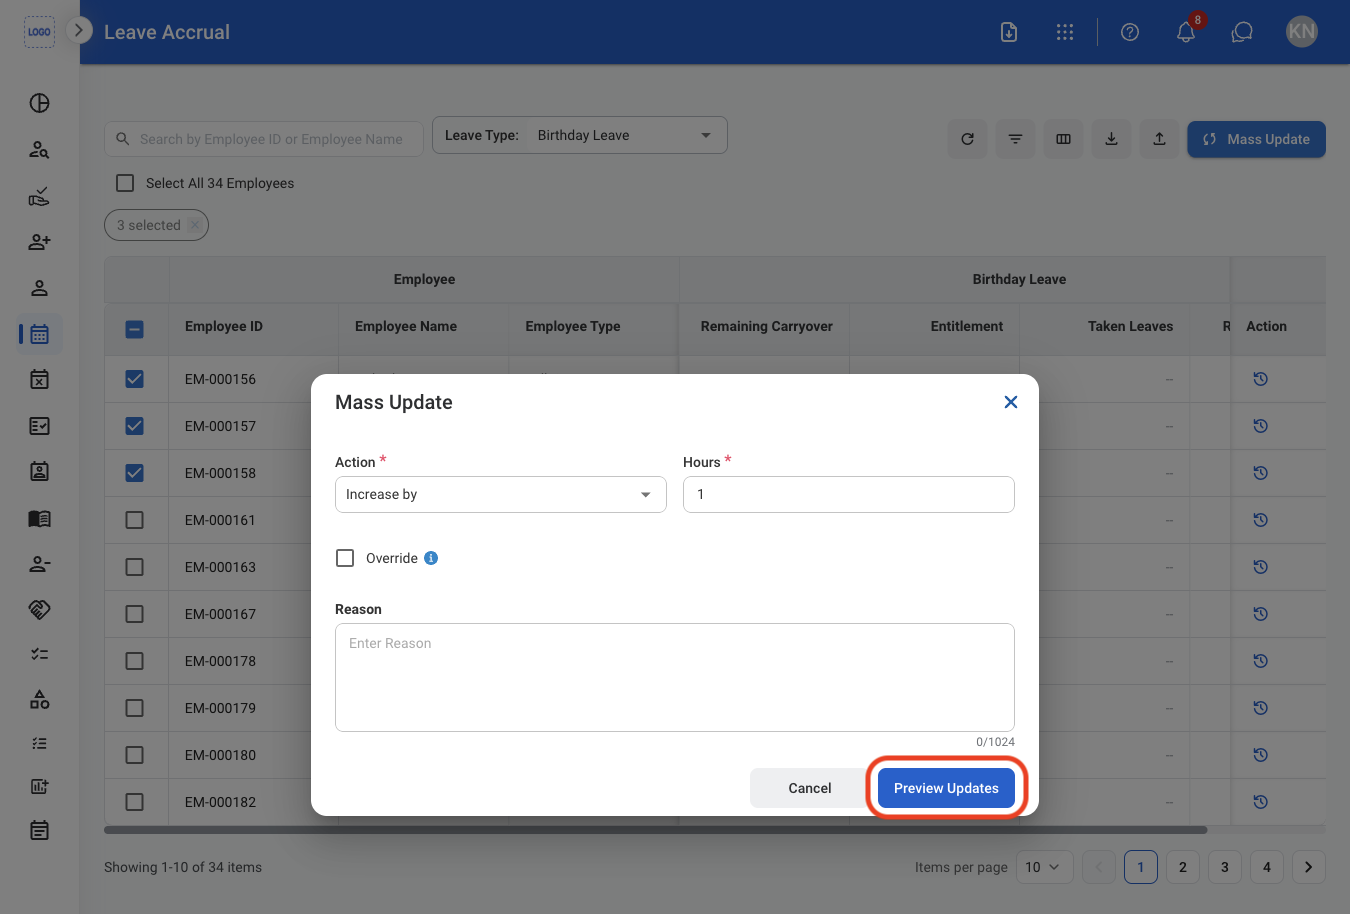Open the remove-person sidebar icon
The width and height of the screenshot is (1350, 914).
pyautogui.click(x=39, y=564)
